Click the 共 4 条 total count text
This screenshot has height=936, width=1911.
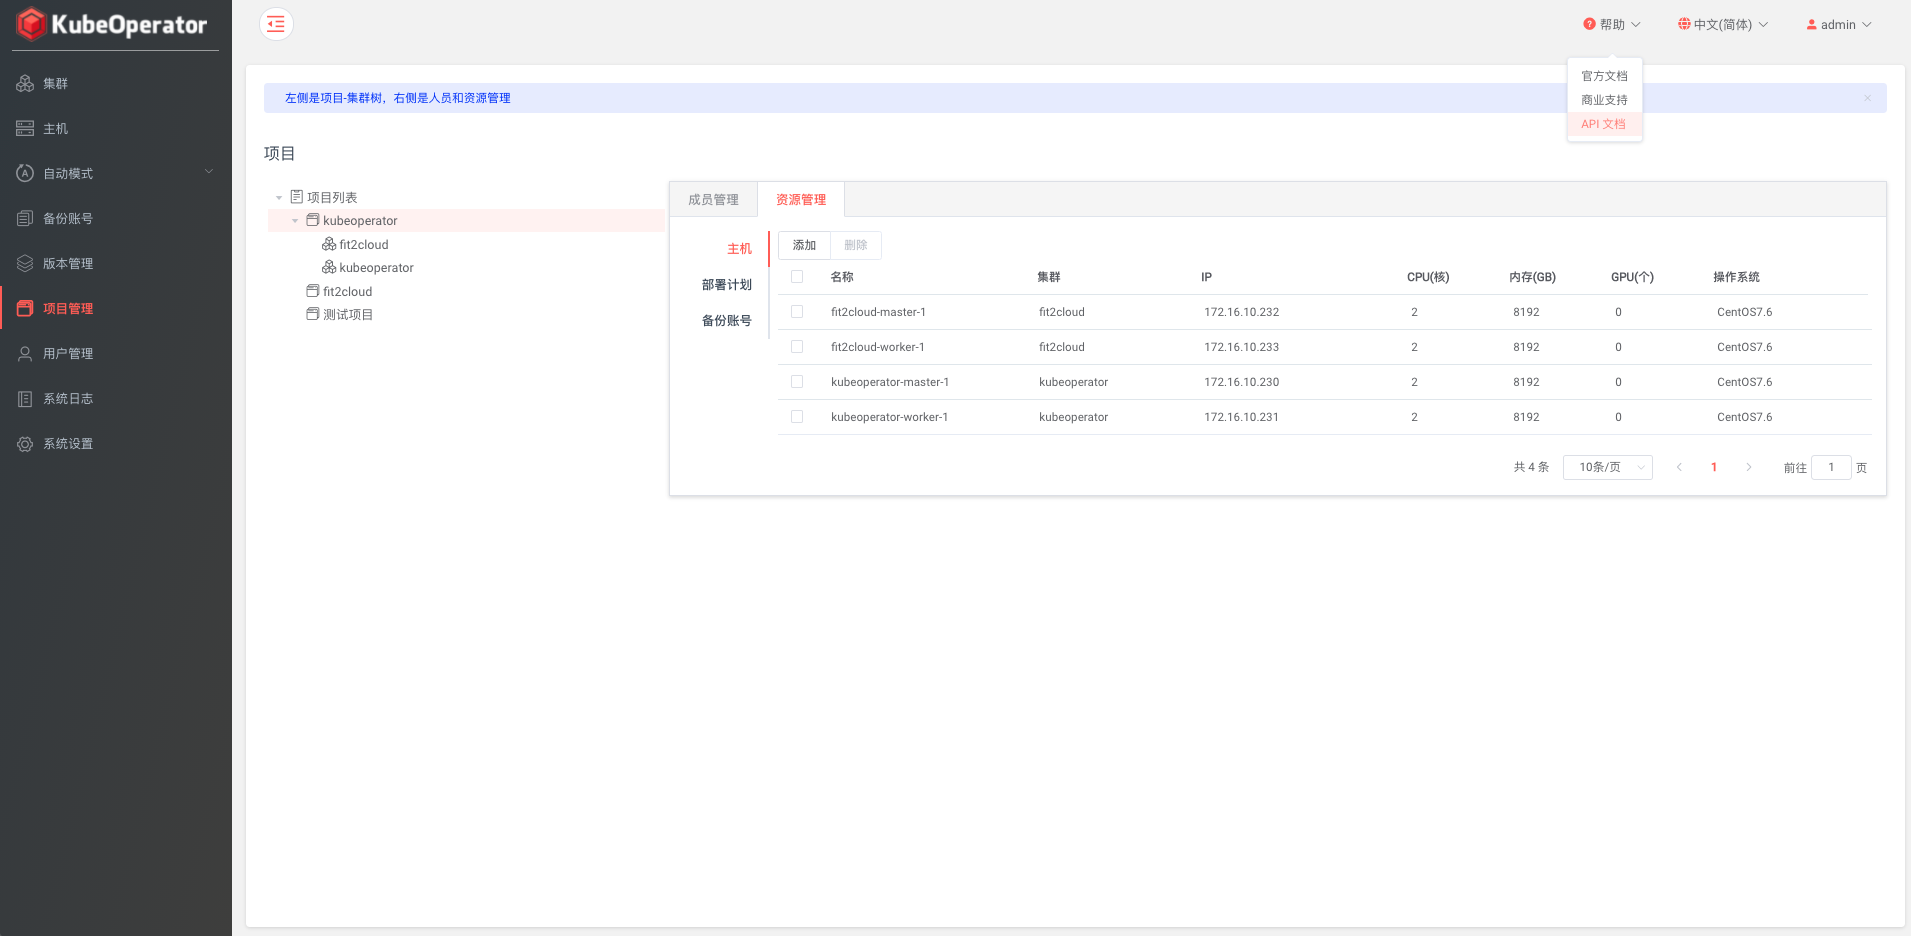[1531, 467]
